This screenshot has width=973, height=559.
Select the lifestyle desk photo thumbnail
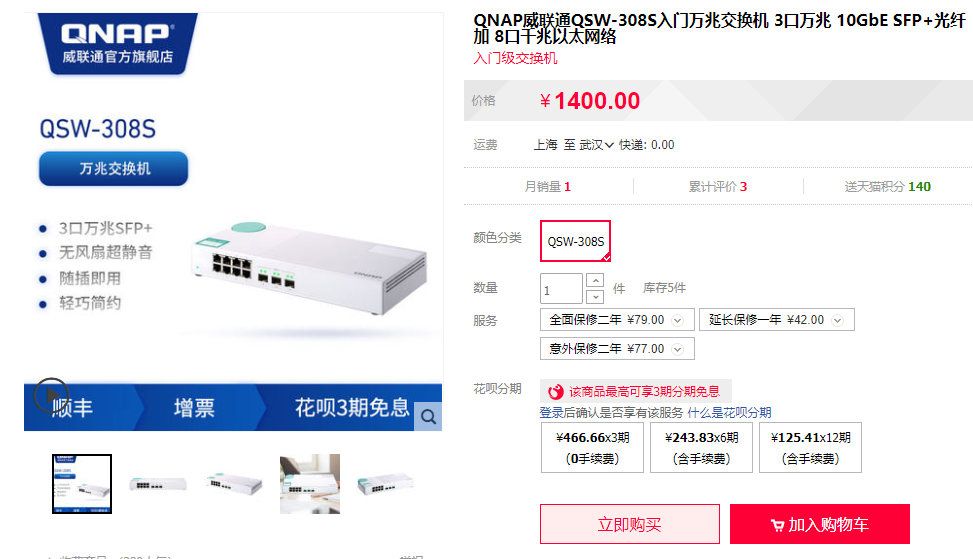click(x=310, y=484)
